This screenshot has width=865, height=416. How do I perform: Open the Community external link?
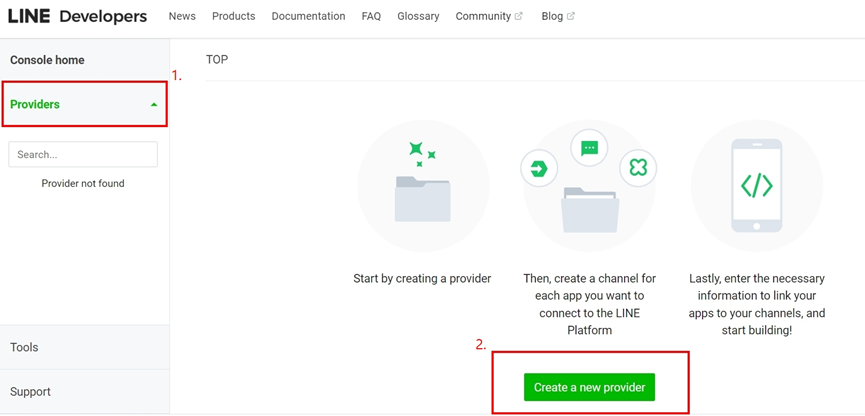click(x=489, y=16)
